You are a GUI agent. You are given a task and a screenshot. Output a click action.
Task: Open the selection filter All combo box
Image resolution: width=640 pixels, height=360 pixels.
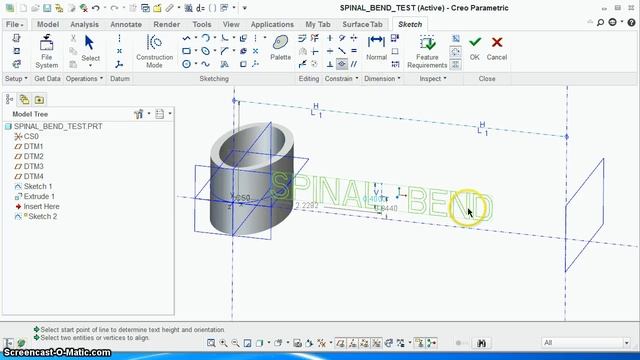point(586,342)
